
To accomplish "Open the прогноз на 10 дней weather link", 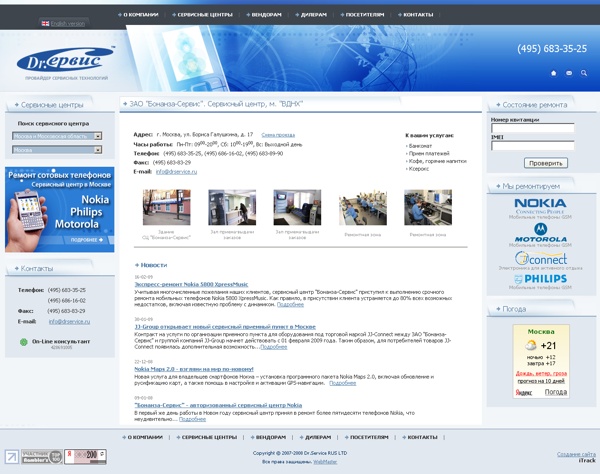I will tap(541, 381).
